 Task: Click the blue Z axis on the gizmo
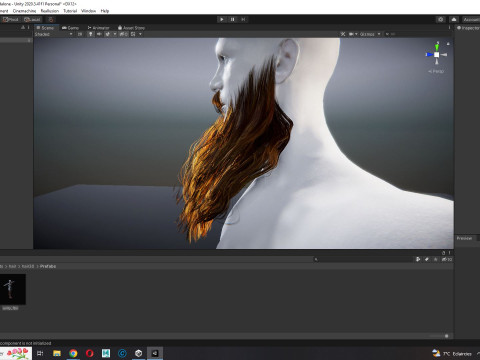pyautogui.click(x=429, y=54)
